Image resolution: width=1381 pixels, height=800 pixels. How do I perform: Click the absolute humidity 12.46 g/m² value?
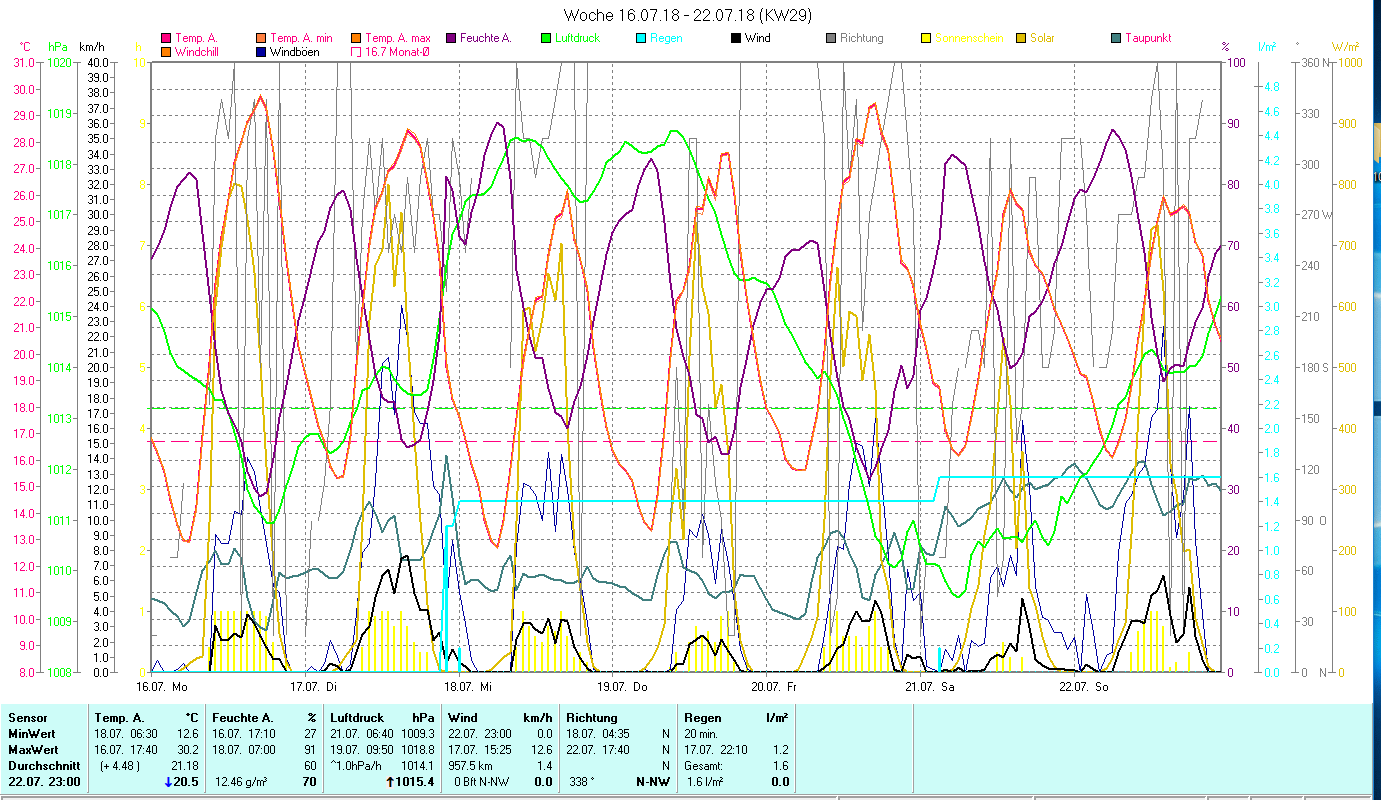click(243, 782)
